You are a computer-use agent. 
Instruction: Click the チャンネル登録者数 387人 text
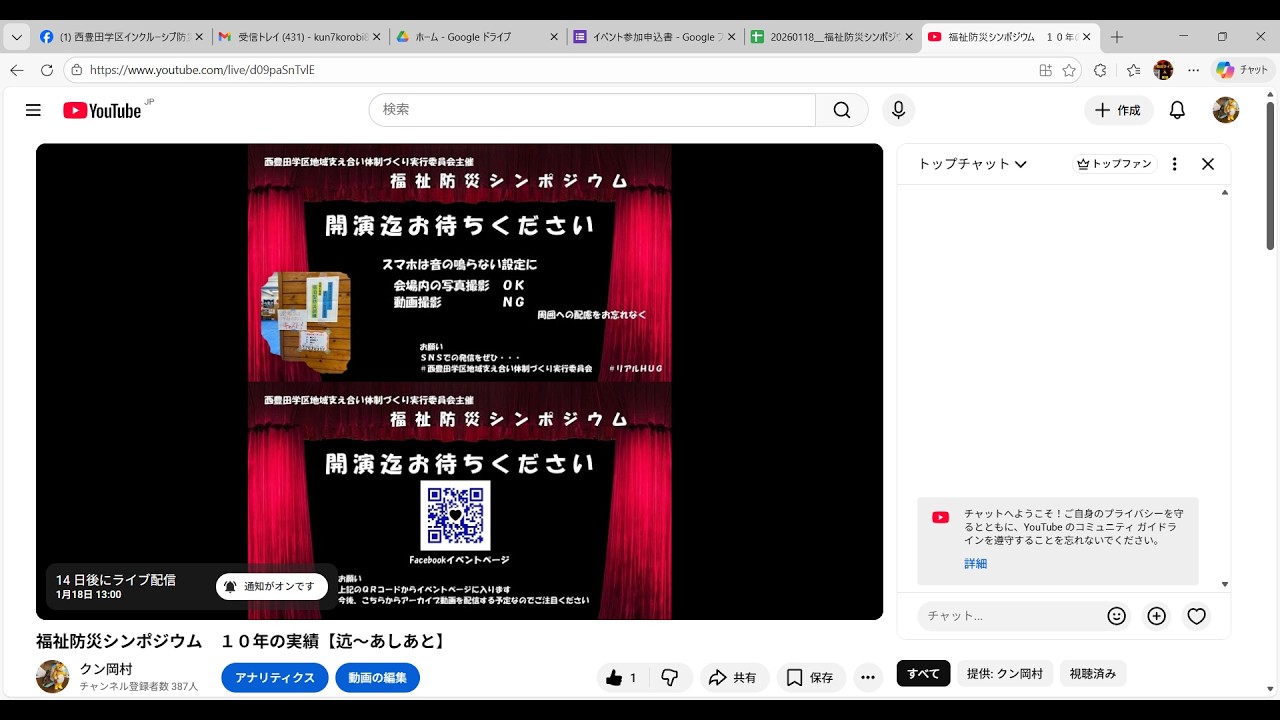click(139, 687)
